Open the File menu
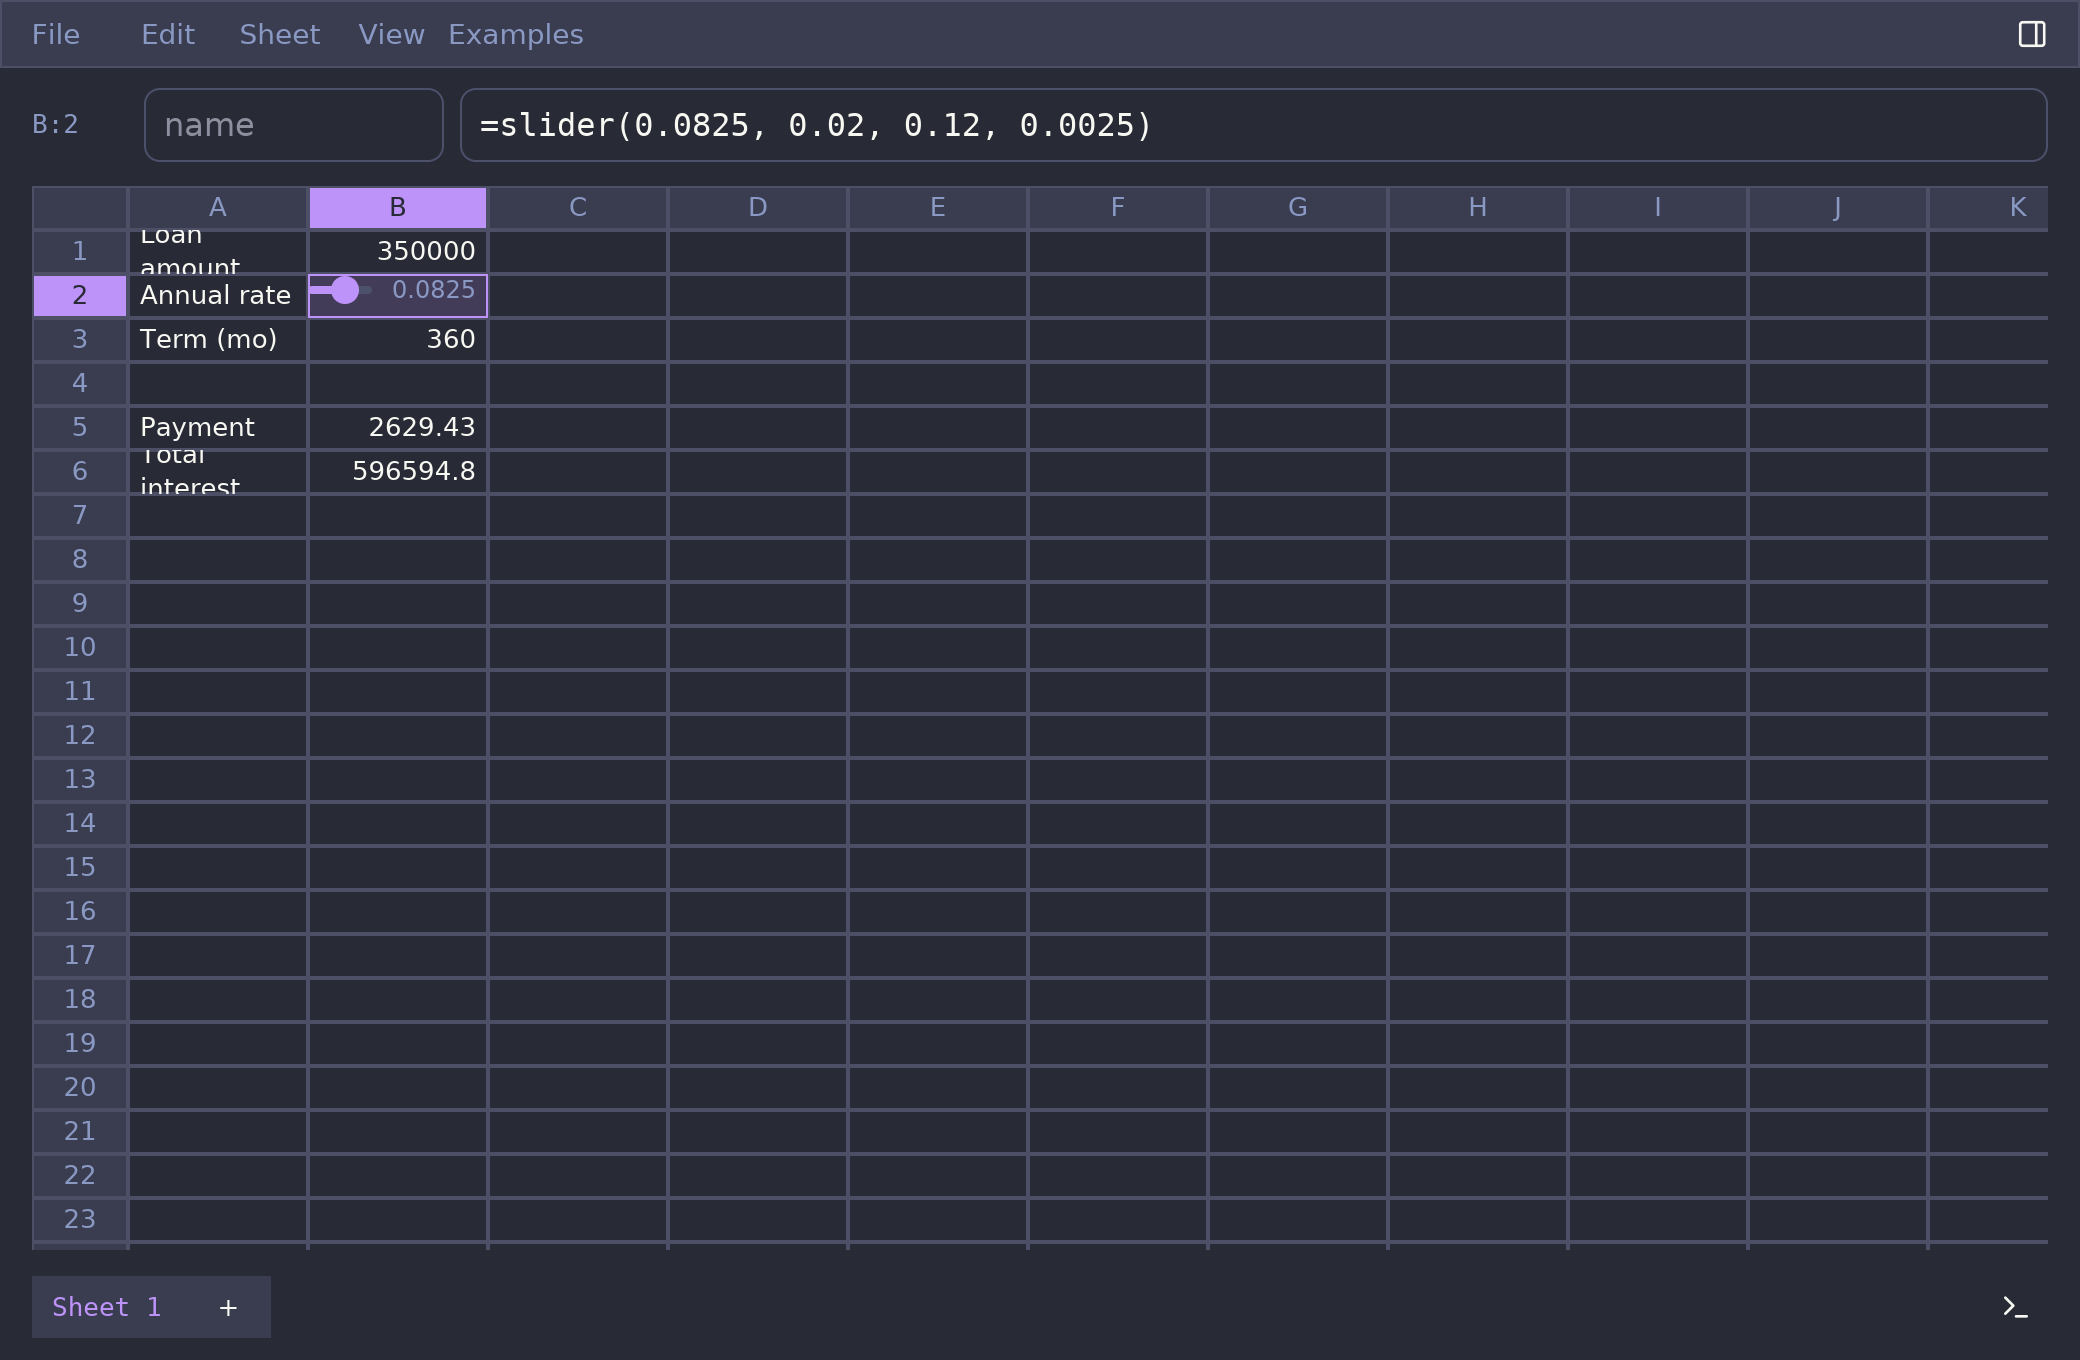Viewport: 2080px width, 1360px height. 56,34
